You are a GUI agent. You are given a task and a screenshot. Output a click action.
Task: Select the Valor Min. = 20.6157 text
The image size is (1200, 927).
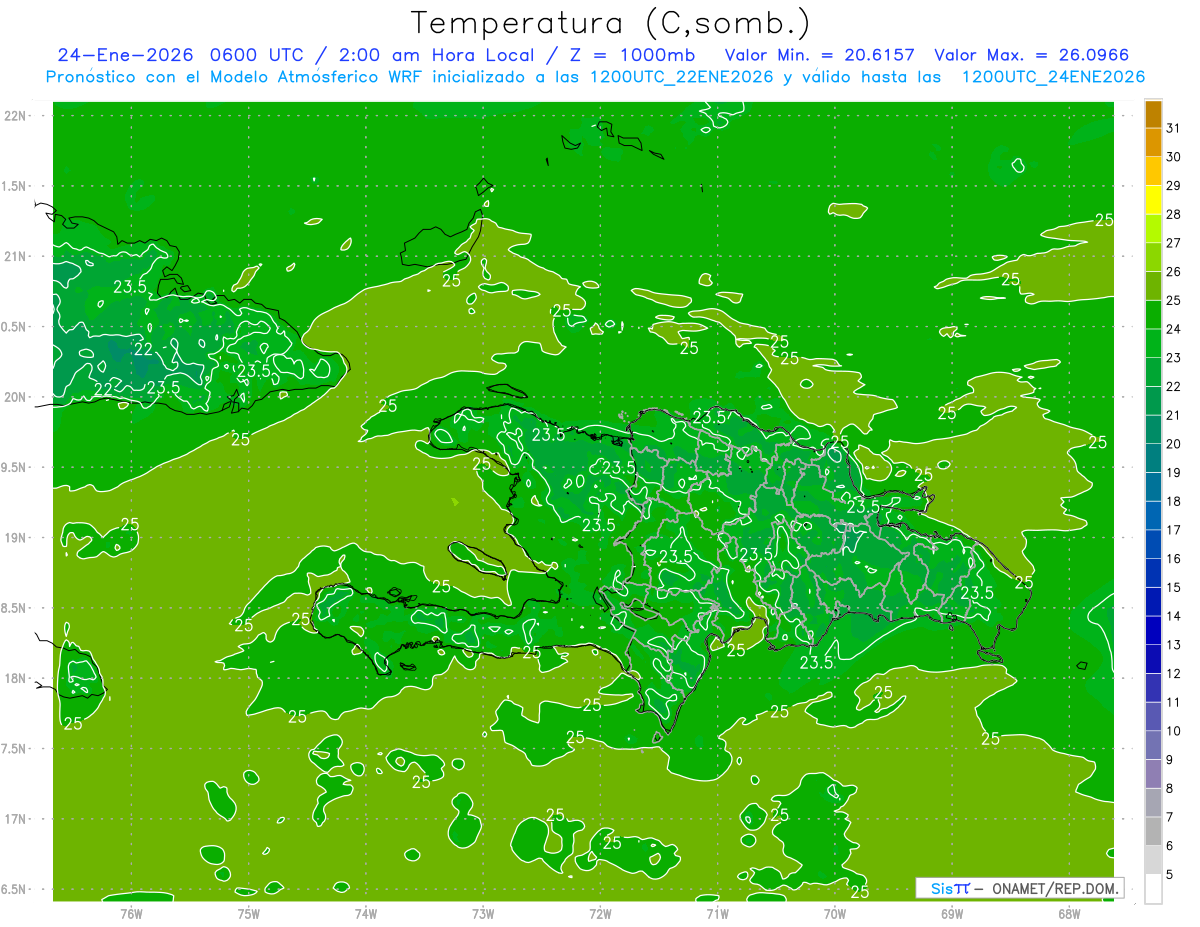[819, 55]
